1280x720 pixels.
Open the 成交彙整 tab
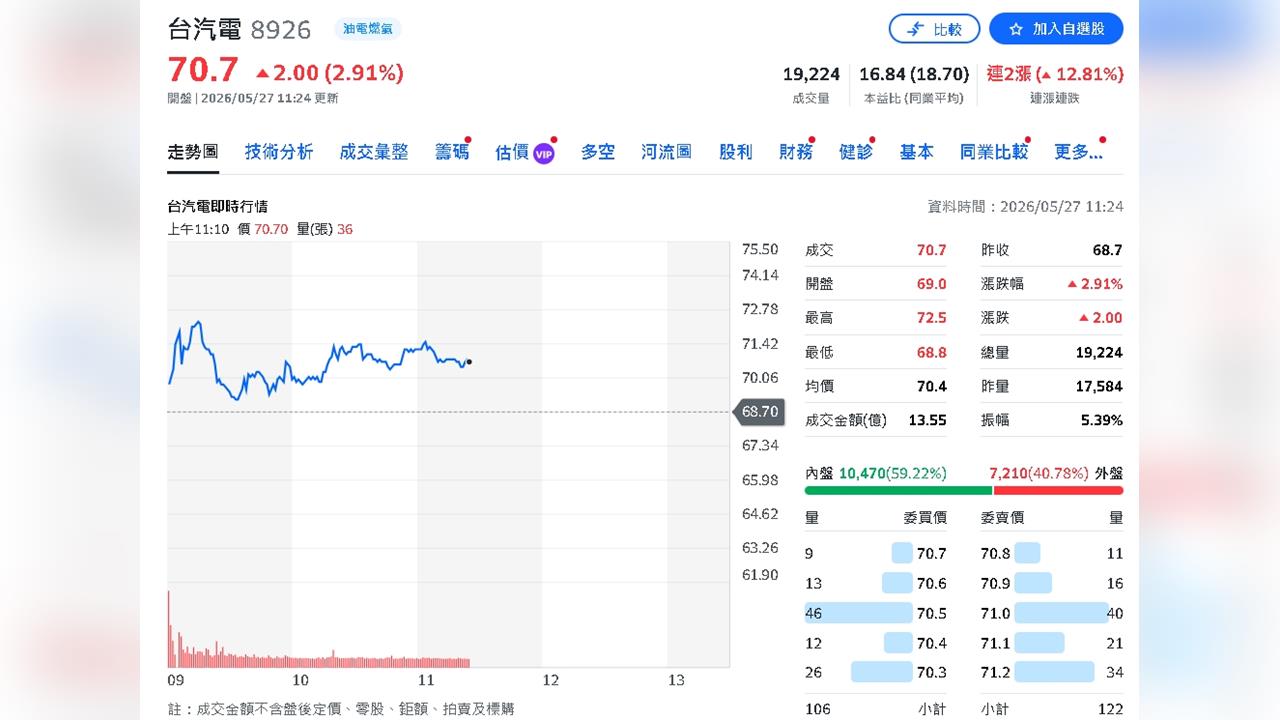click(374, 152)
